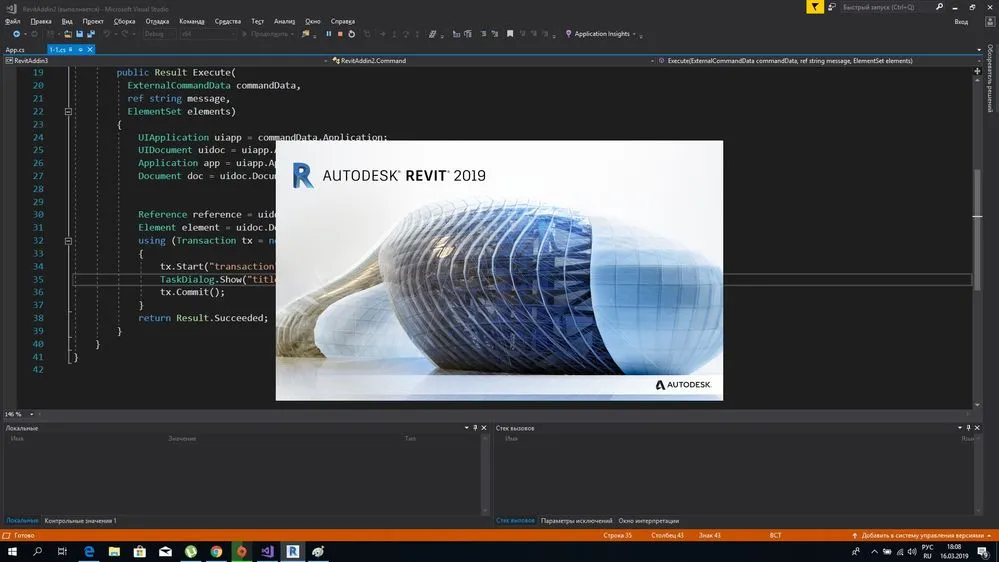Click the quick launch magnifier icon

[939, 7]
